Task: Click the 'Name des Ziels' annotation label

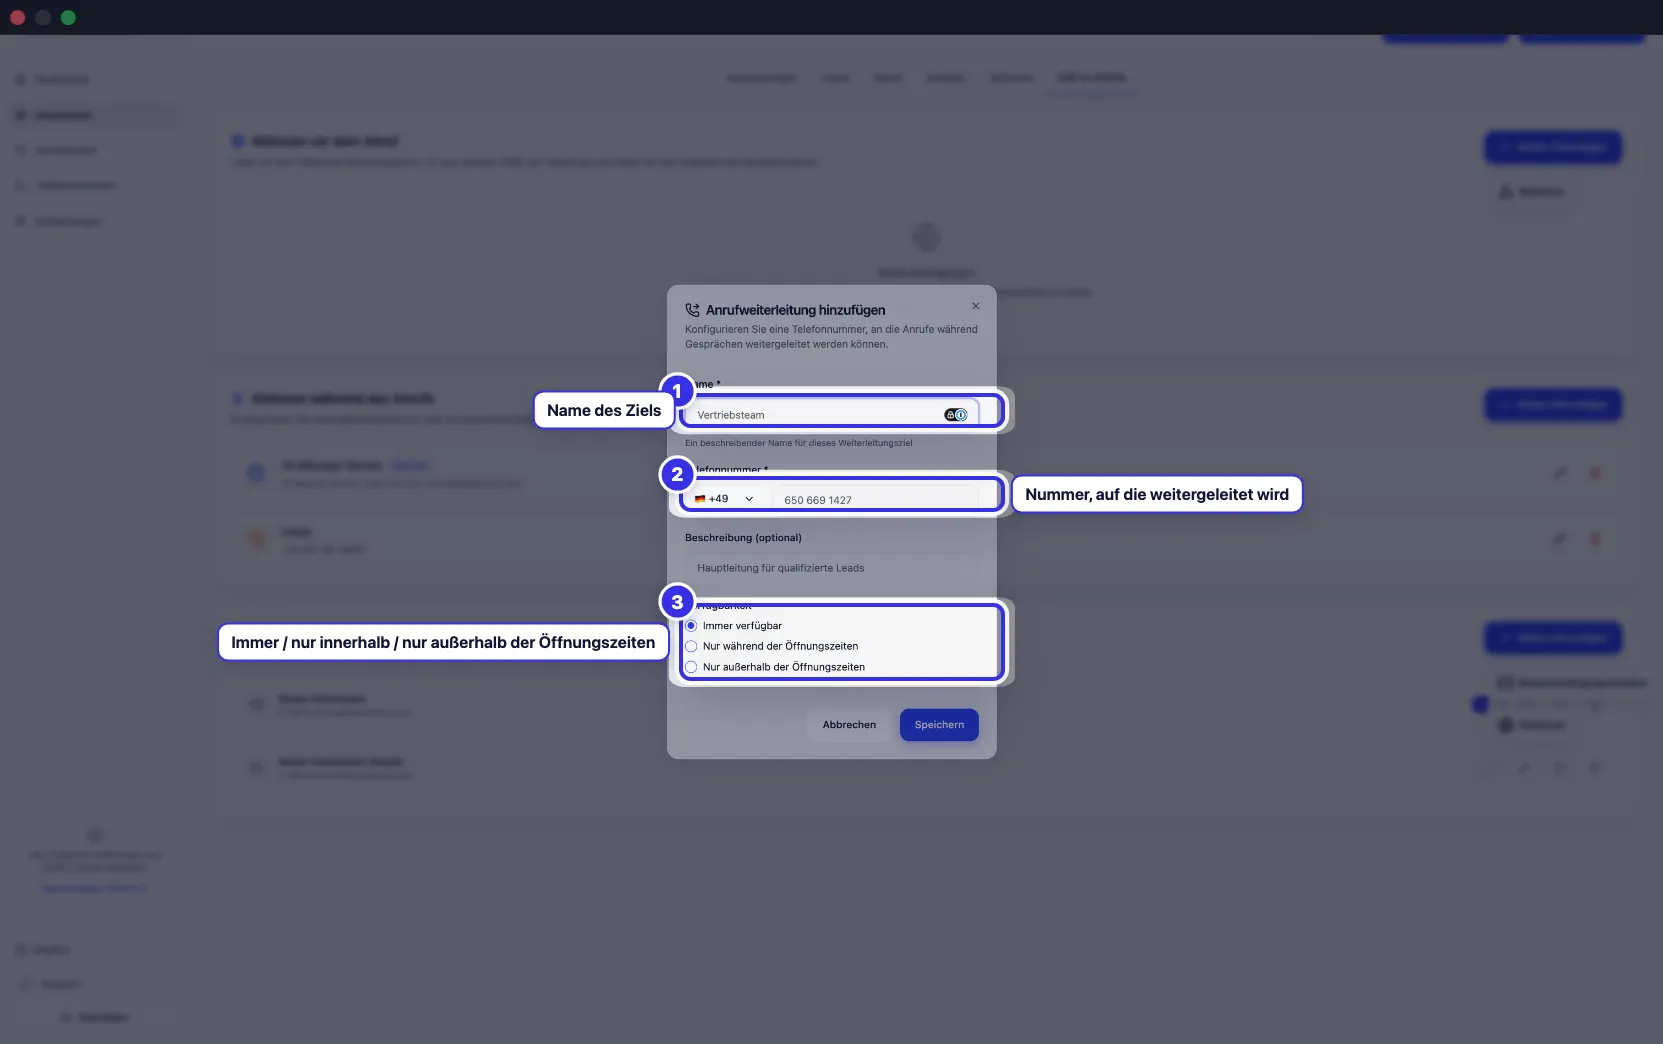Action: click(x=604, y=410)
